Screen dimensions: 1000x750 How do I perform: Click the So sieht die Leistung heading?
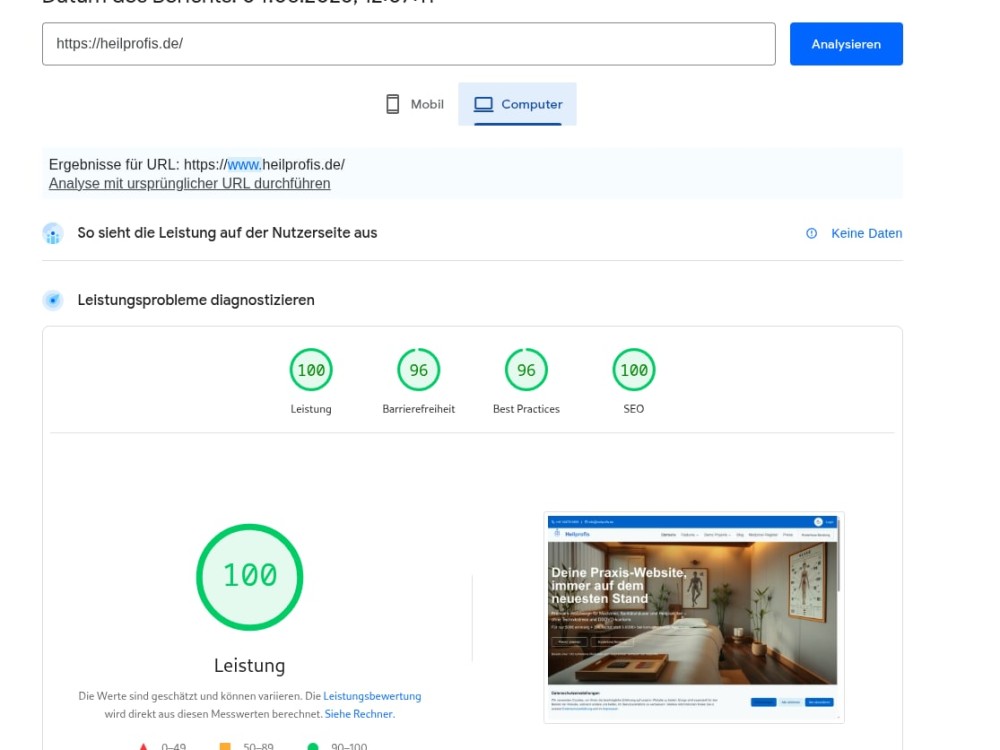(227, 233)
